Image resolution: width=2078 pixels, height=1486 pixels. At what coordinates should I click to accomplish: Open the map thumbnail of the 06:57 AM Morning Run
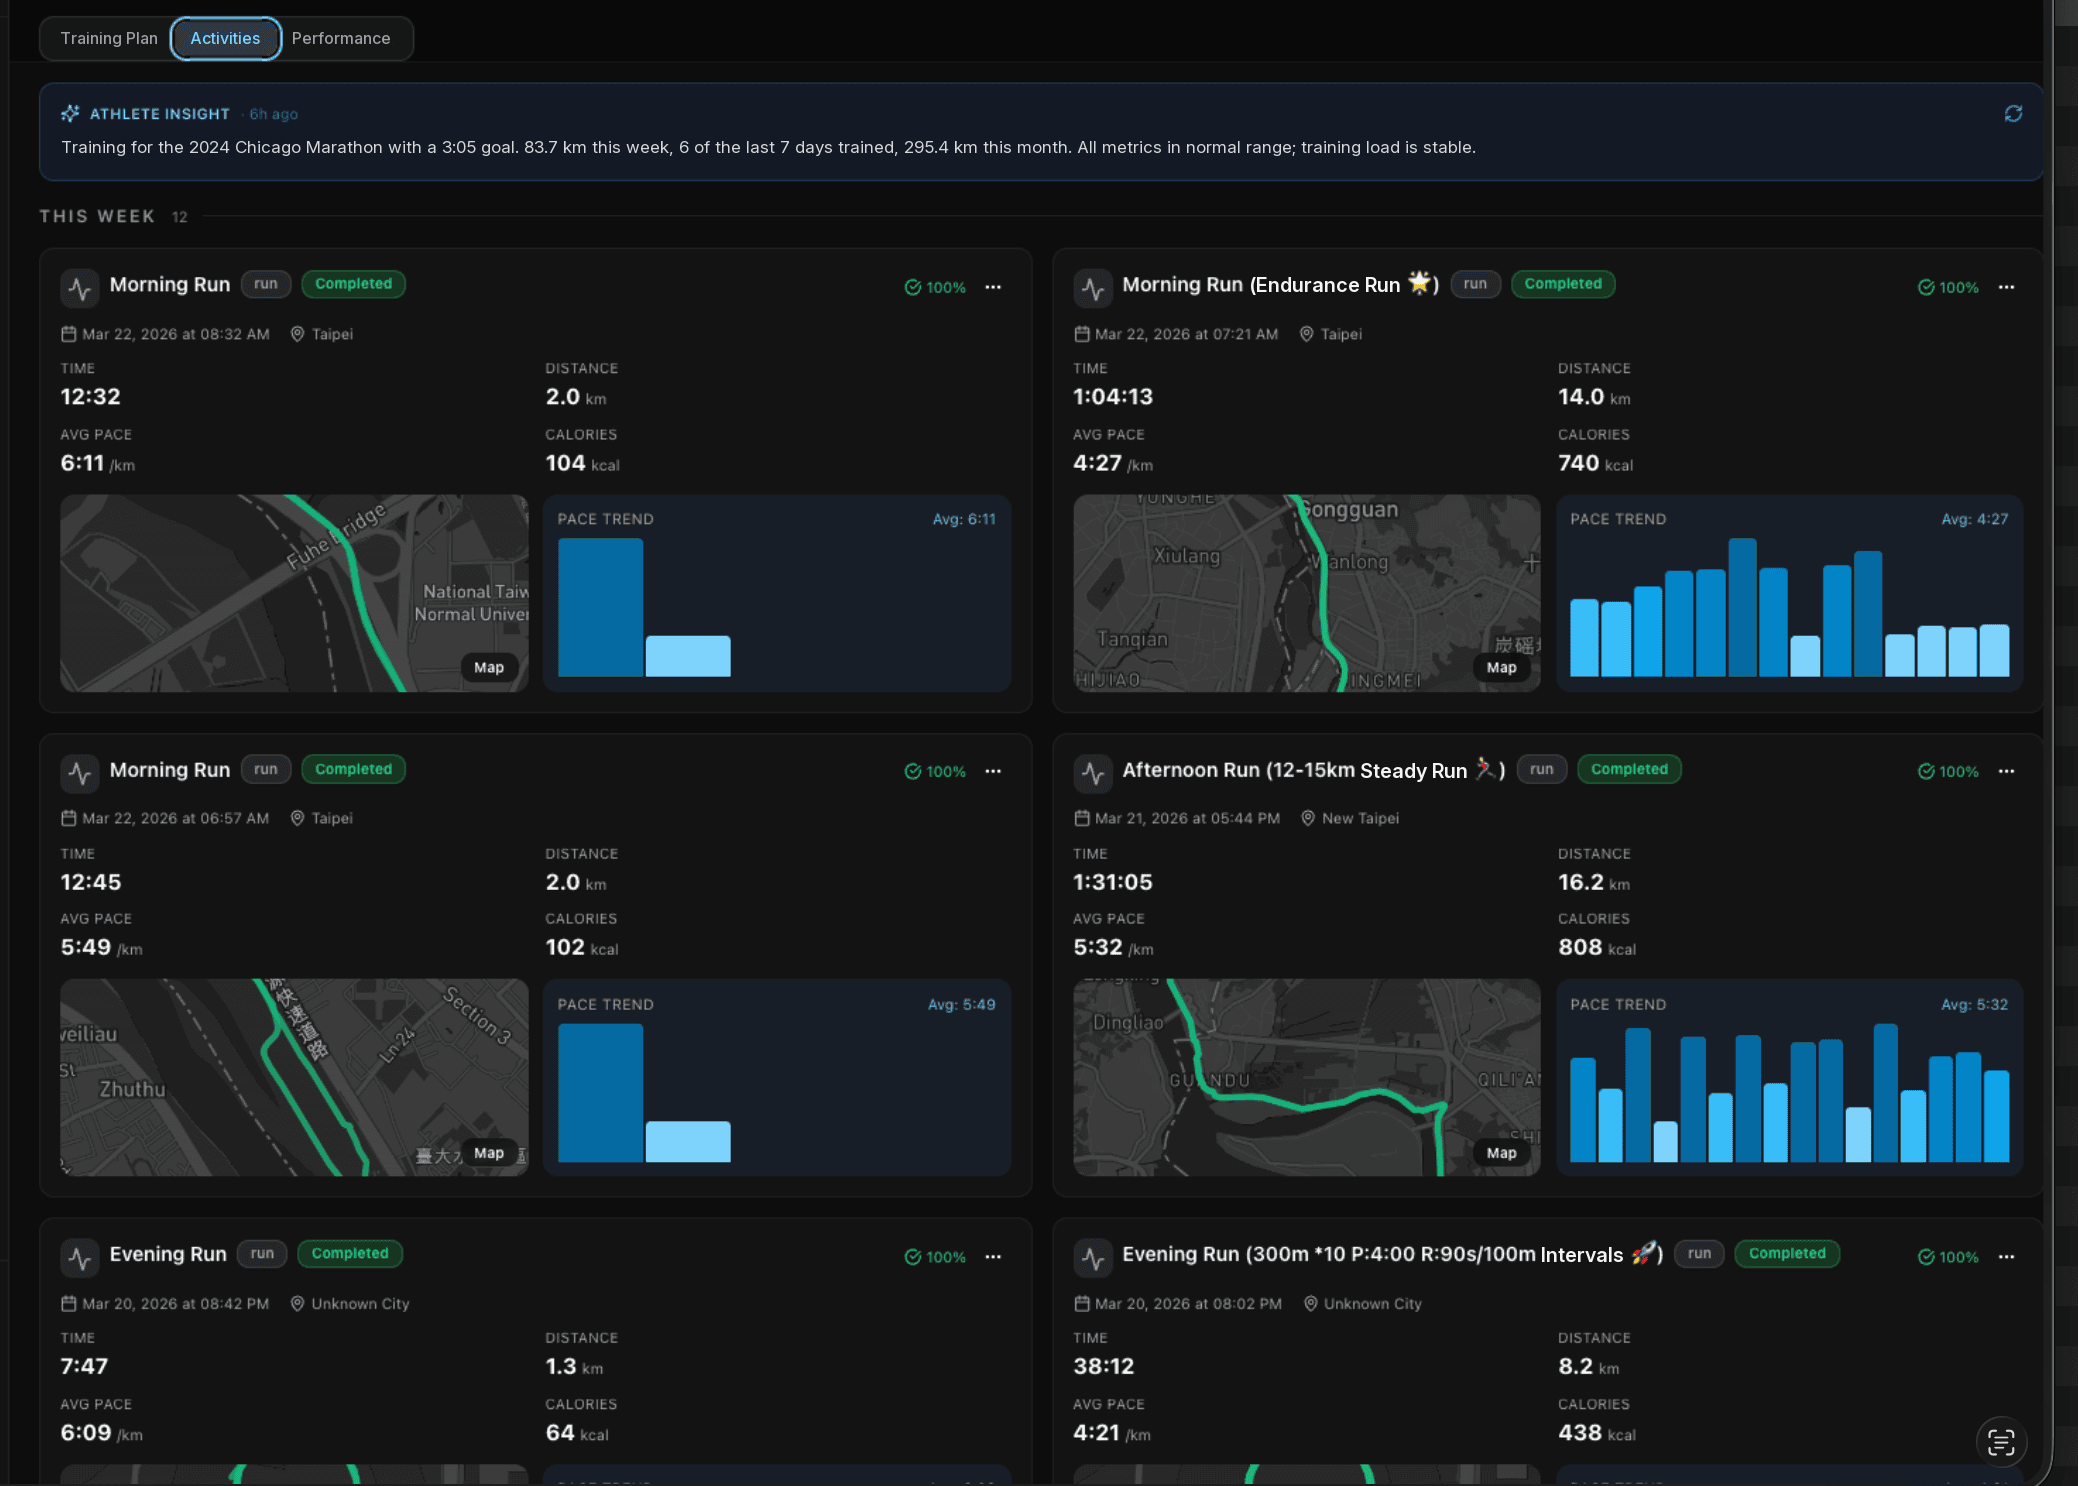point(294,1077)
